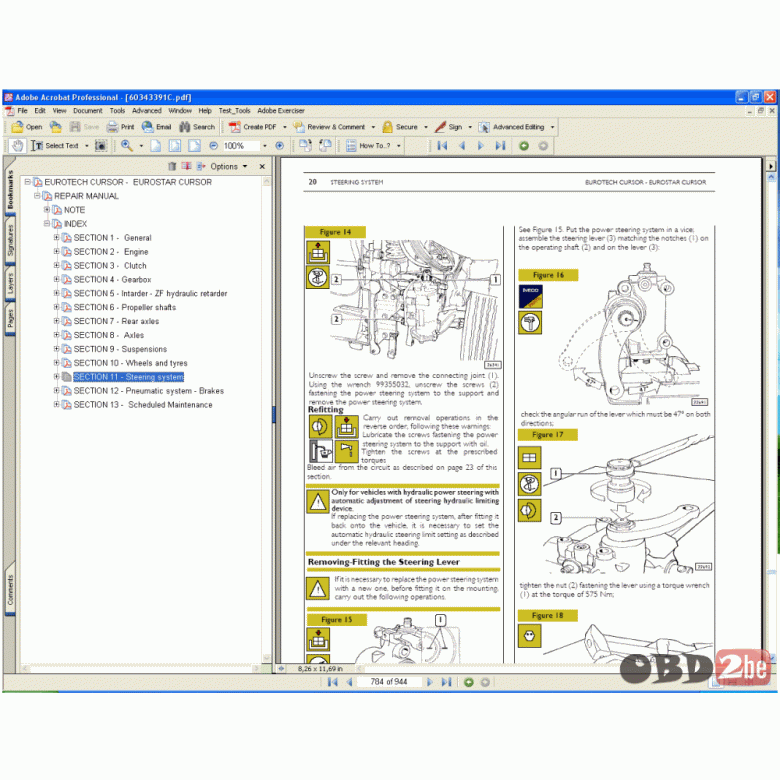Expand SECTION 1 - General bookmark
This screenshot has height=780, width=780.
(x=56, y=238)
